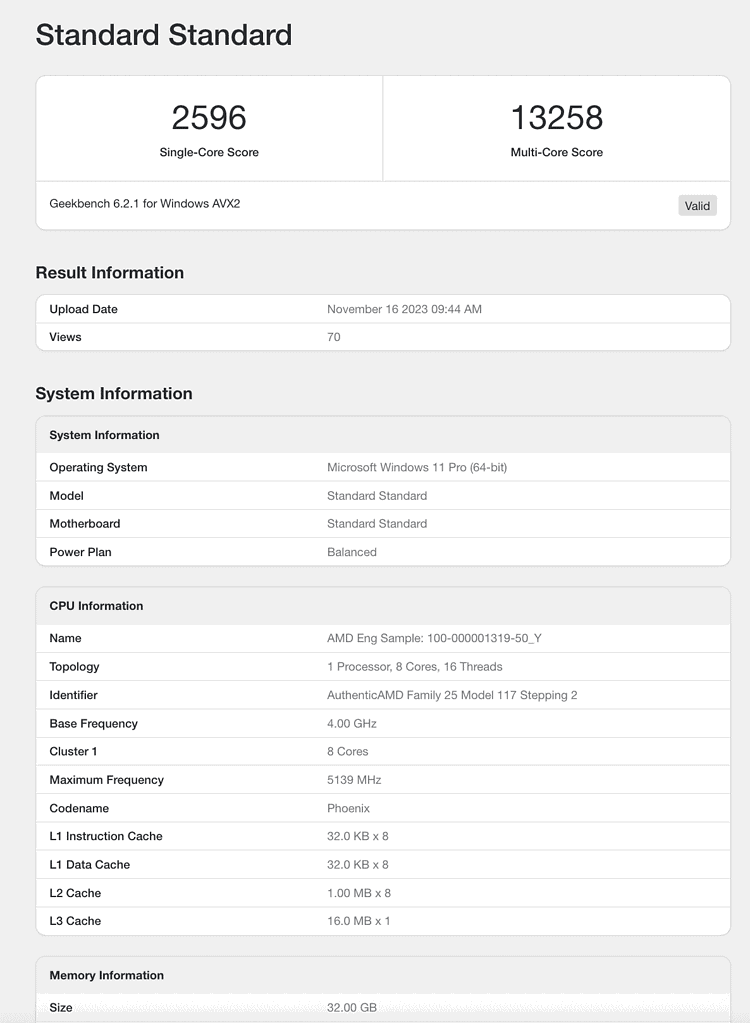Click L1 Instruction Cache value 32.0 KB x 8
The width and height of the screenshot is (750, 1023).
tap(357, 836)
